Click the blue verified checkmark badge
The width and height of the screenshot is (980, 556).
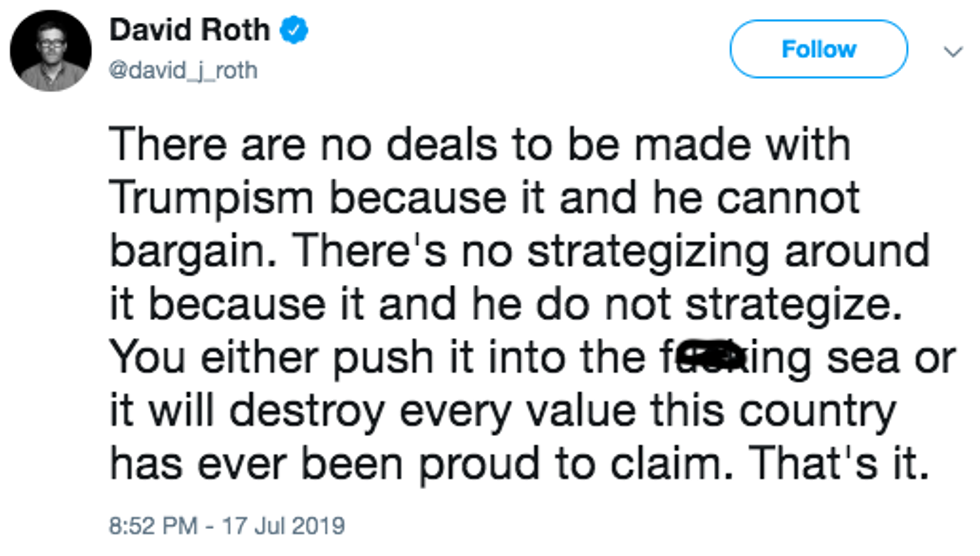point(293,31)
